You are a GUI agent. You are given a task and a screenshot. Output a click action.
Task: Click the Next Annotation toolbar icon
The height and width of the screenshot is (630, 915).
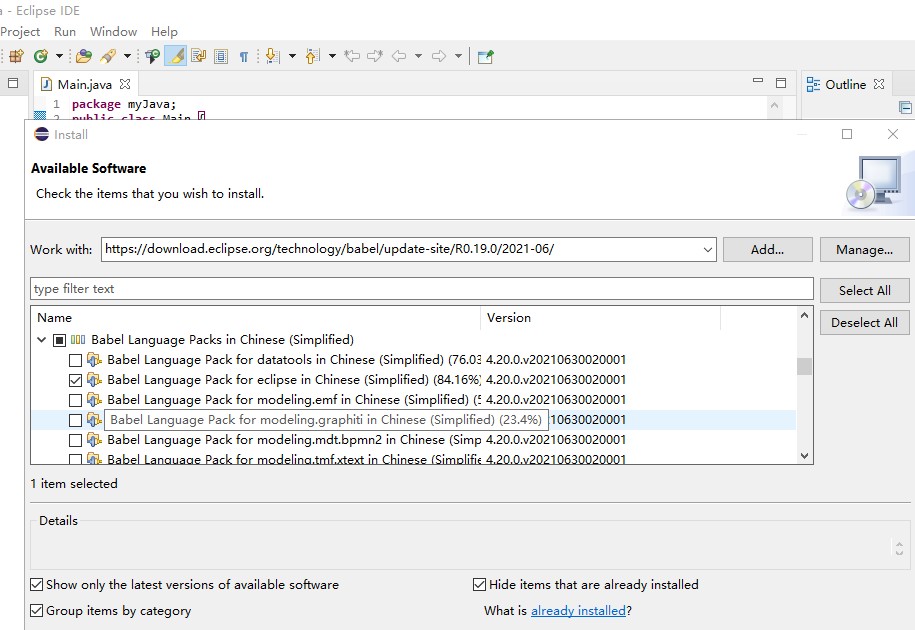272,56
